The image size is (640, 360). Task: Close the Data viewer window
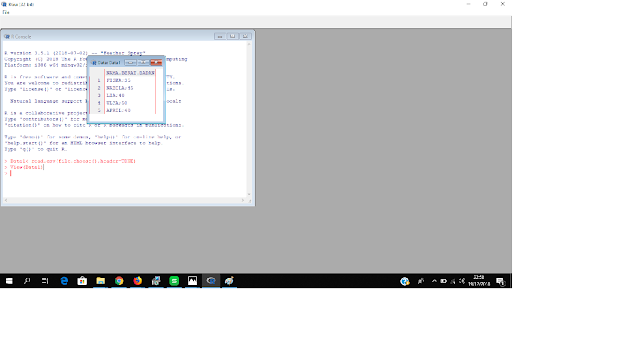tap(156, 62)
